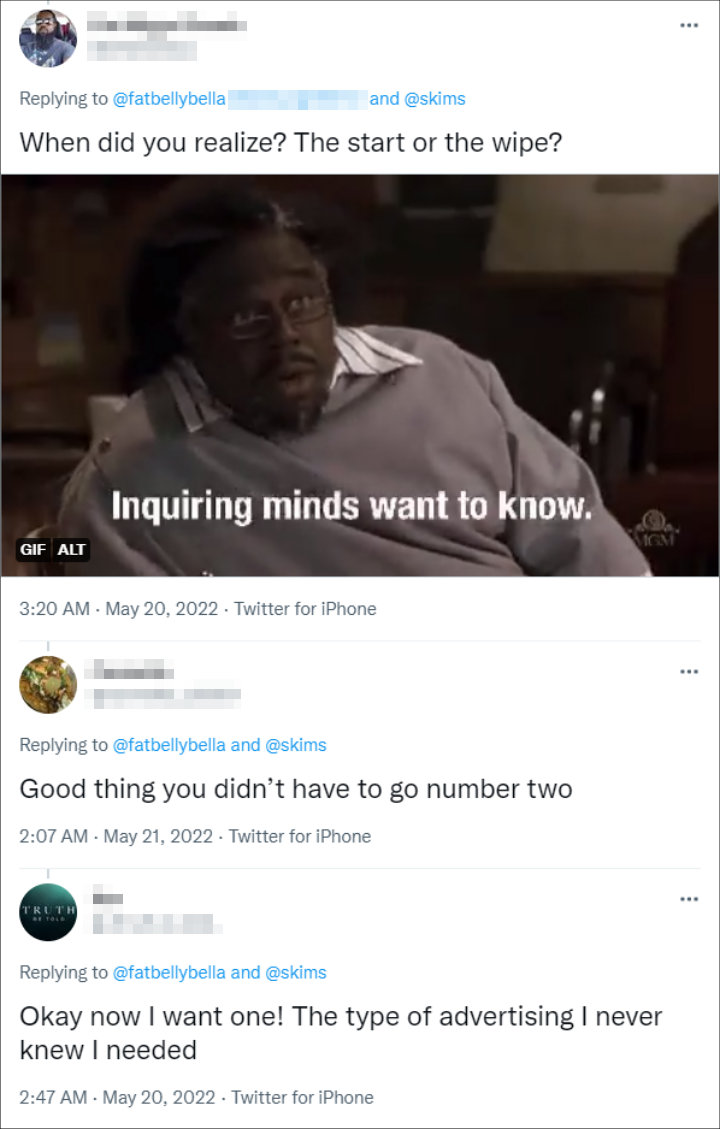Open @skims link in the first tweet

click(x=434, y=99)
